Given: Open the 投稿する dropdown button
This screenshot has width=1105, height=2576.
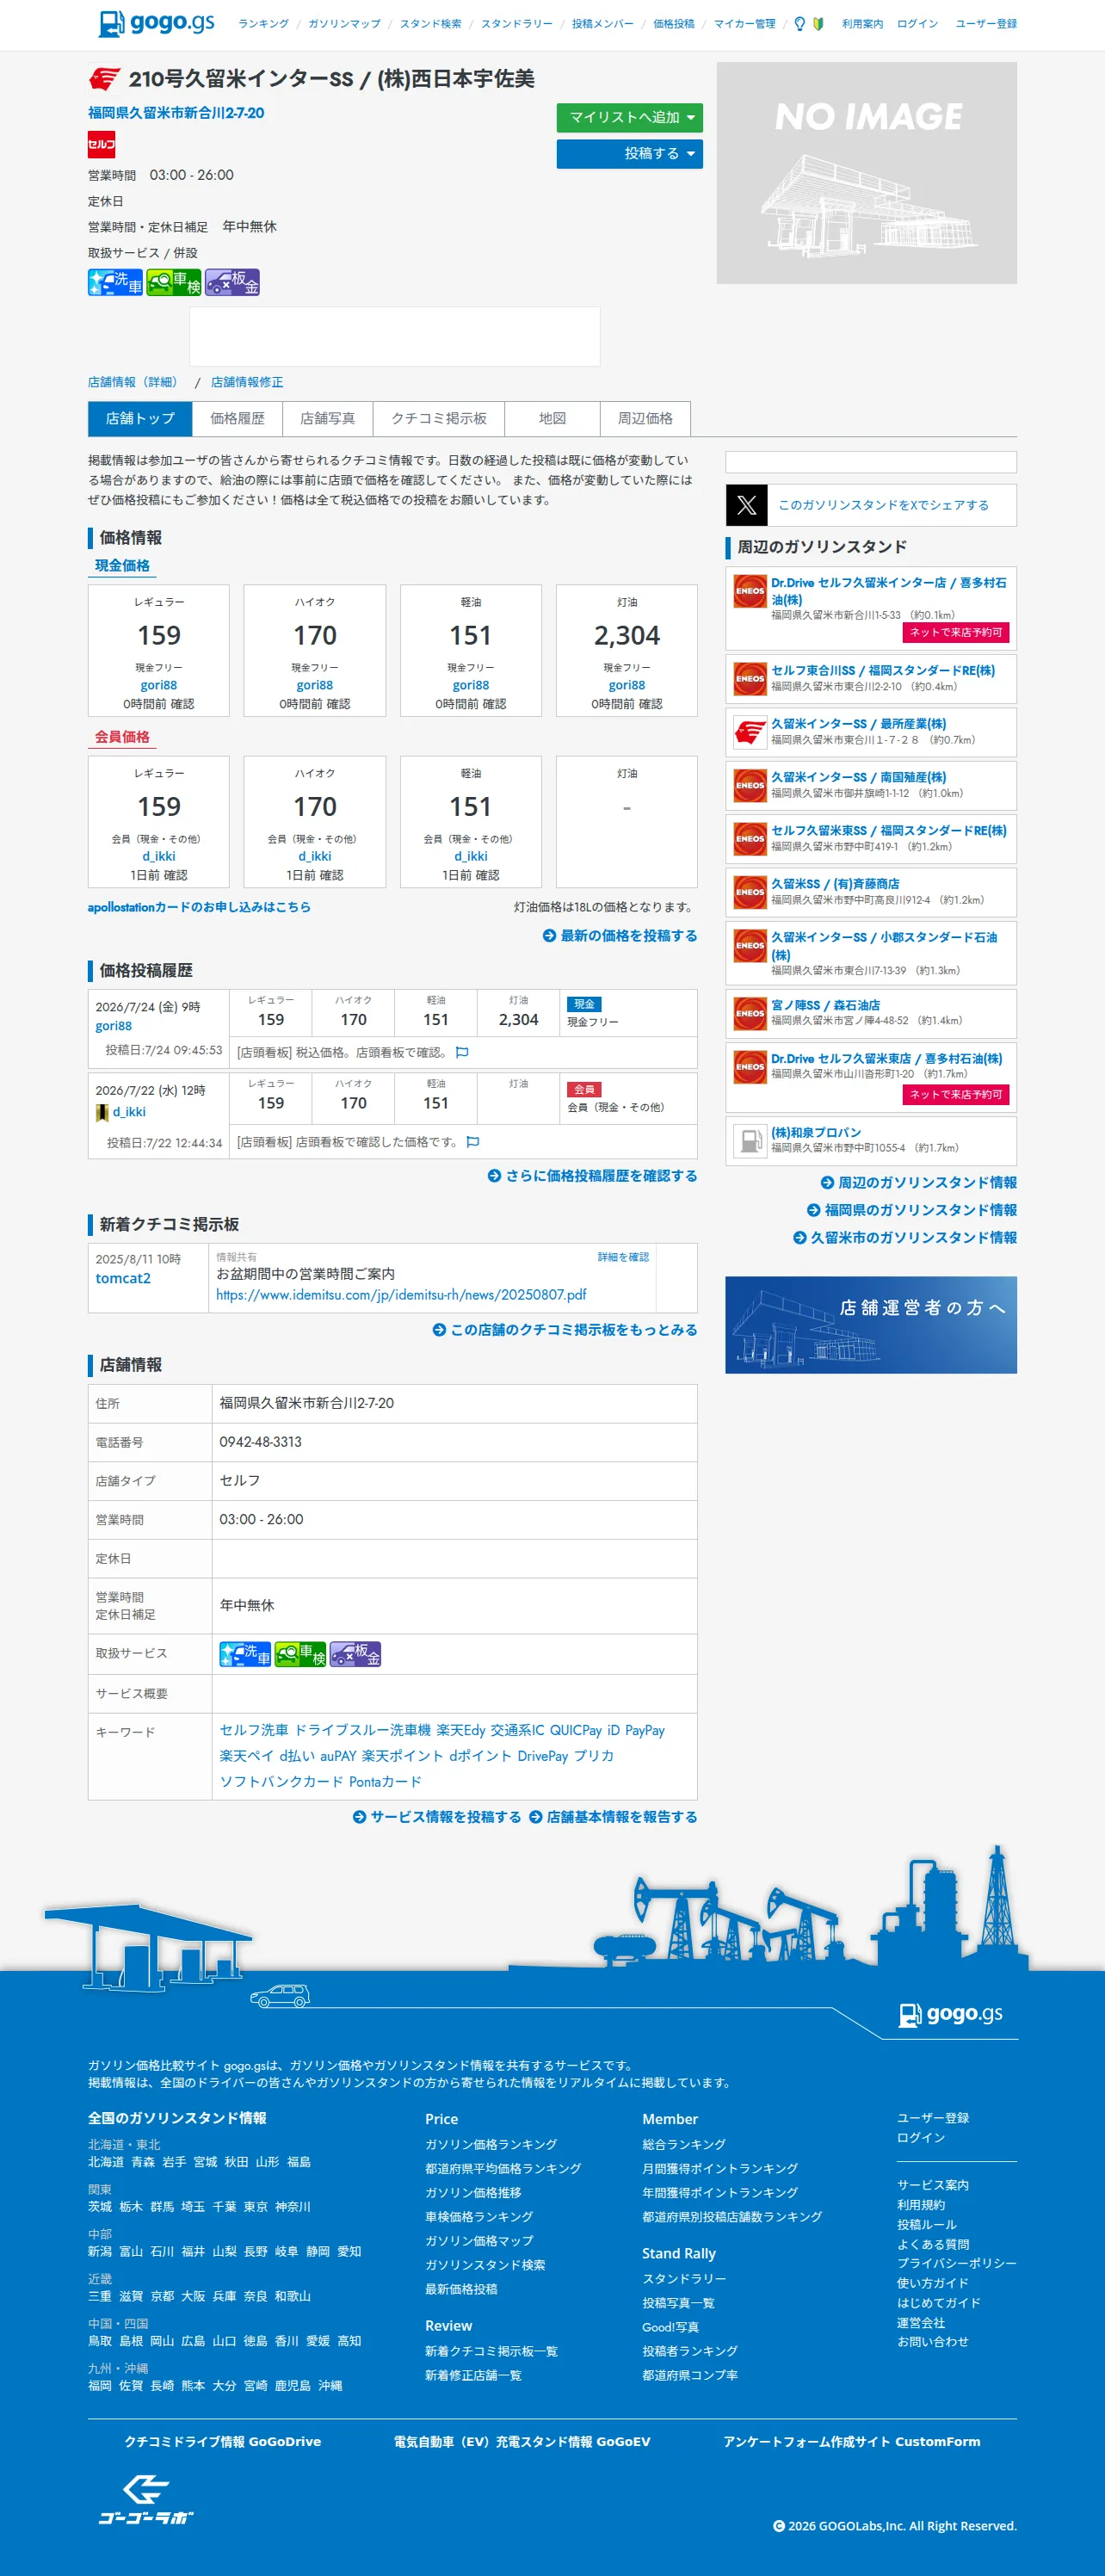Looking at the screenshot, I should (630, 154).
